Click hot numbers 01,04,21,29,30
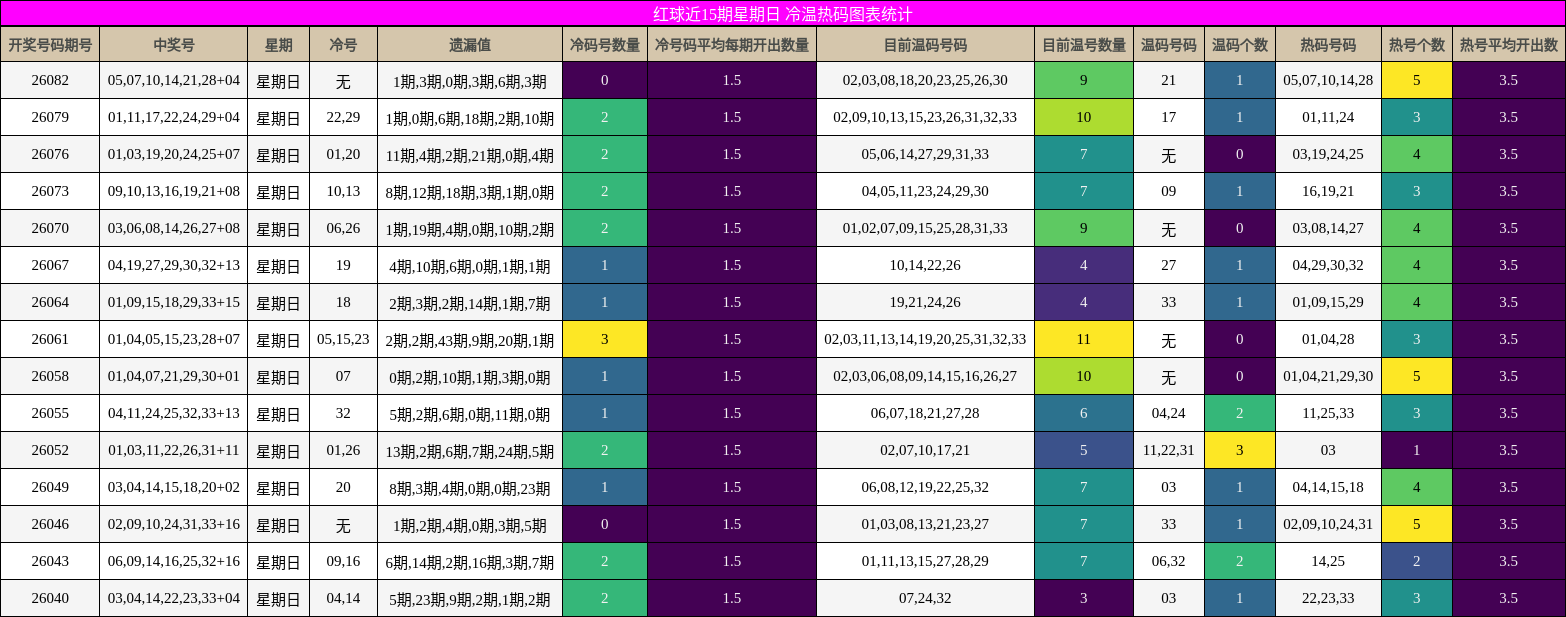1566x617 pixels. [1328, 376]
